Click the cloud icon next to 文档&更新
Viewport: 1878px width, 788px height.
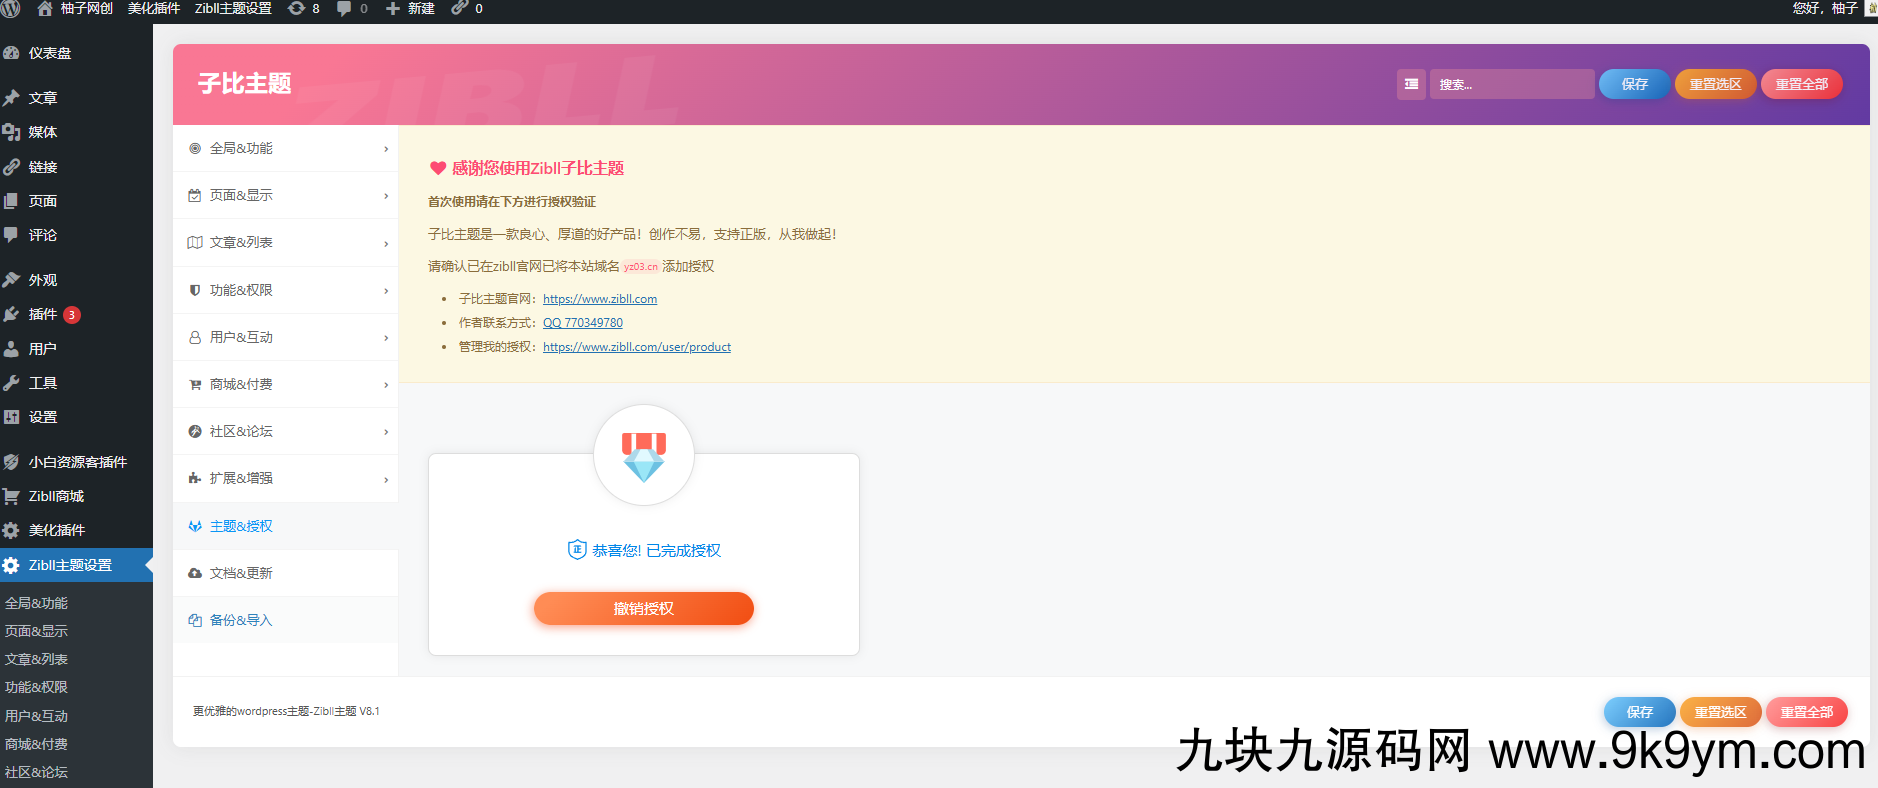[x=195, y=573]
